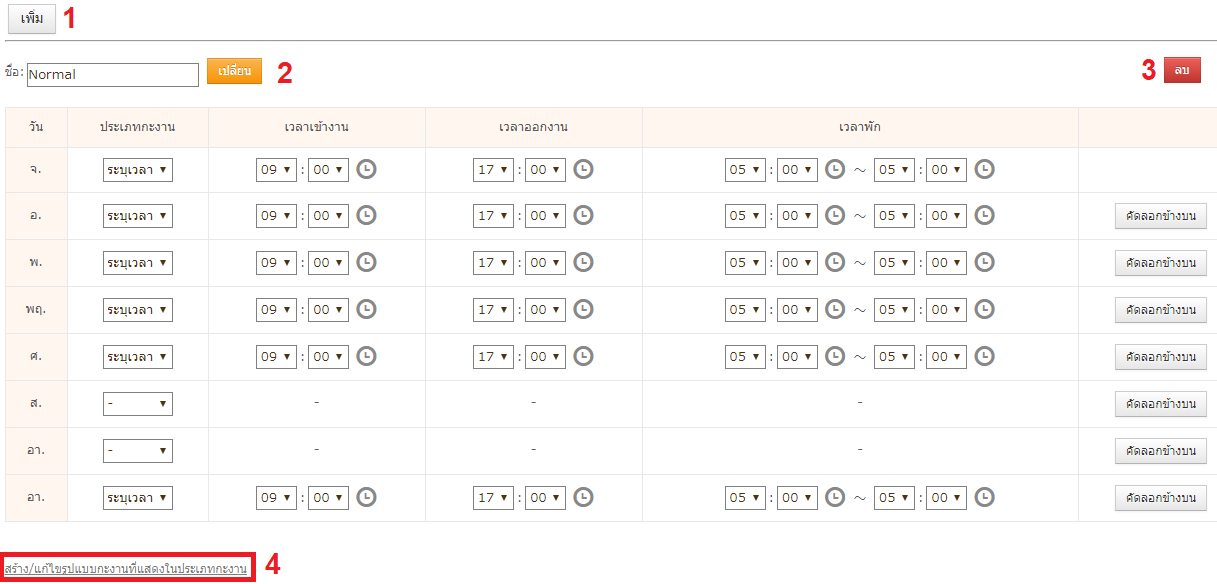The image size is (1217, 584).
Task: Click the อ. row start time clock icon
Action: [x=367, y=216]
